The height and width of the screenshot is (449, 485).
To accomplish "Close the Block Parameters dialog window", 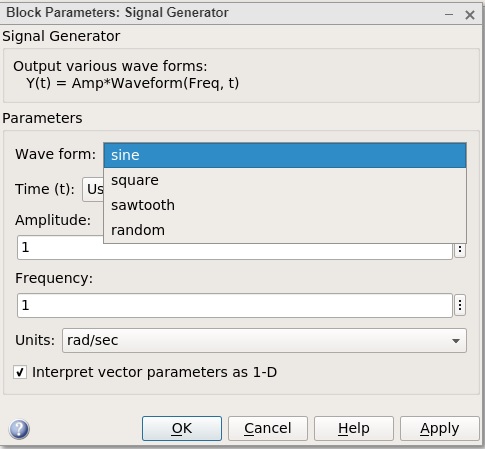I will click(470, 15).
